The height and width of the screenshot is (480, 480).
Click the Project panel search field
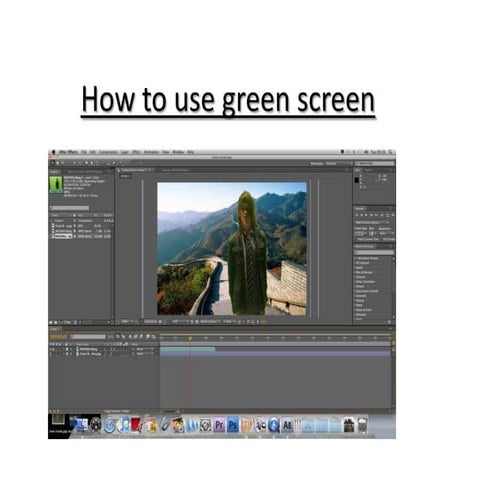[x=70, y=208]
